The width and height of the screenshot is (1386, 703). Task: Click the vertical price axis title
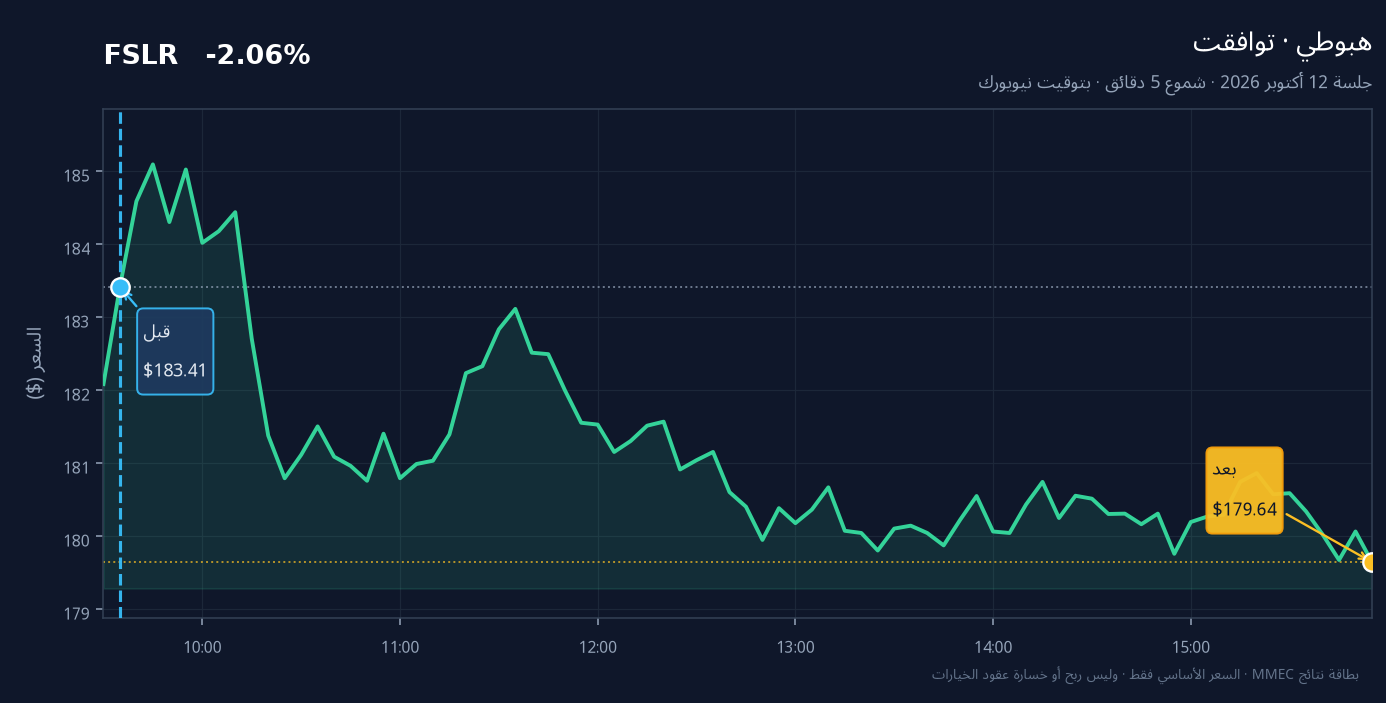35,363
